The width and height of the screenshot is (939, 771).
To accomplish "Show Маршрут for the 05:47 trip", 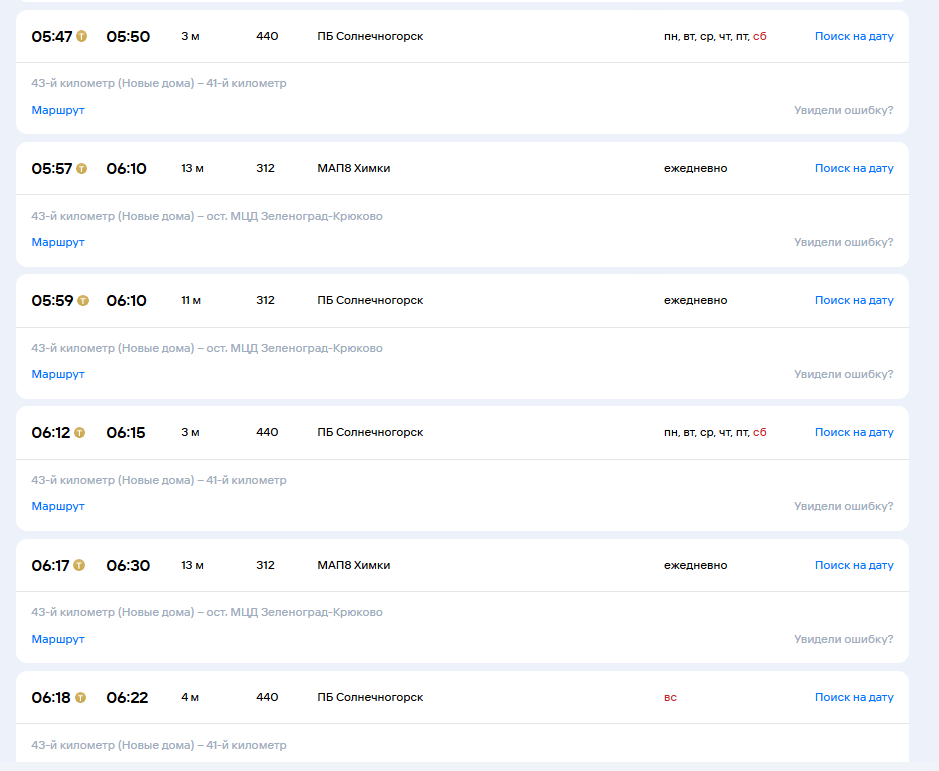I will pyautogui.click(x=58, y=110).
